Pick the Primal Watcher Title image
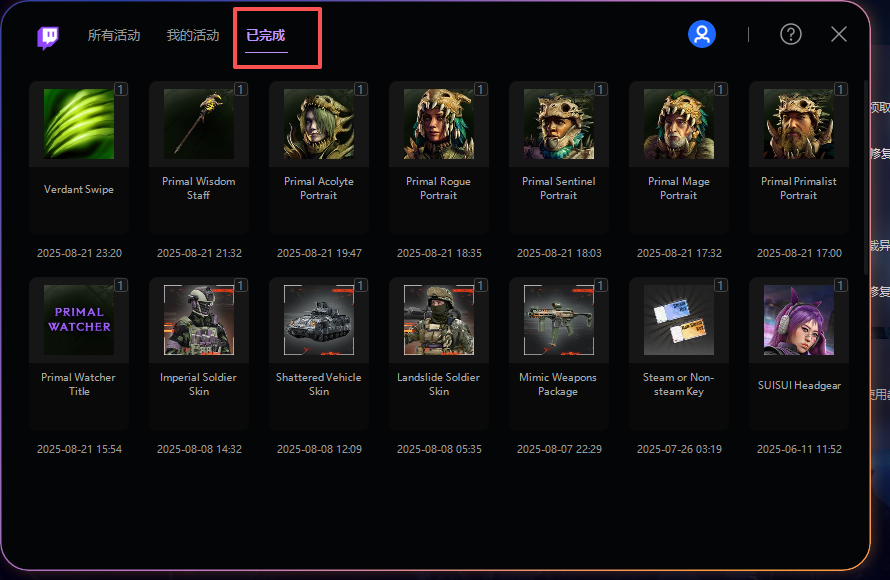Image resolution: width=890 pixels, height=580 pixels. coord(79,320)
